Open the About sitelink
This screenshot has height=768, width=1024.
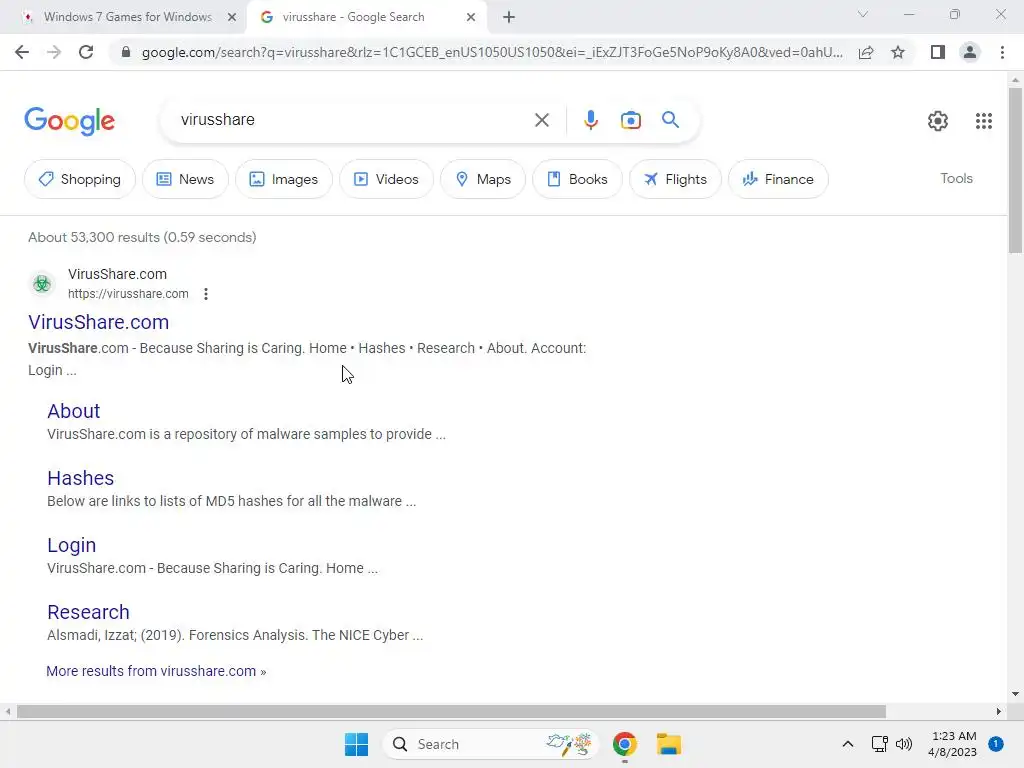click(x=74, y=411)
